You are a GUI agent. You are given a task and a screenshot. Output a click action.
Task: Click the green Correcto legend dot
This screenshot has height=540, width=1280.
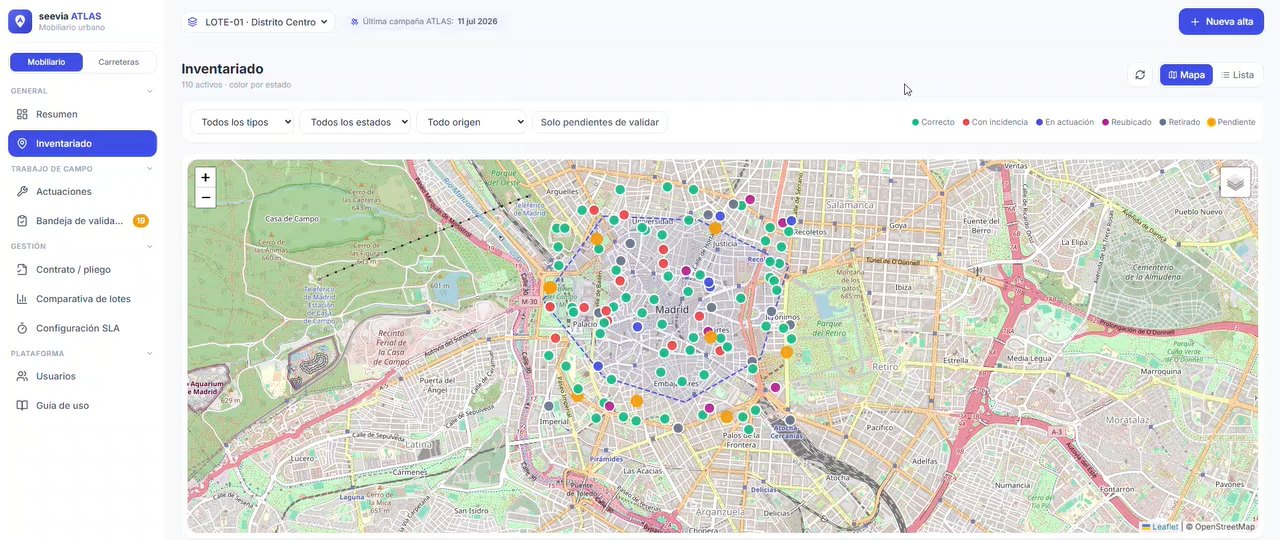915,122
